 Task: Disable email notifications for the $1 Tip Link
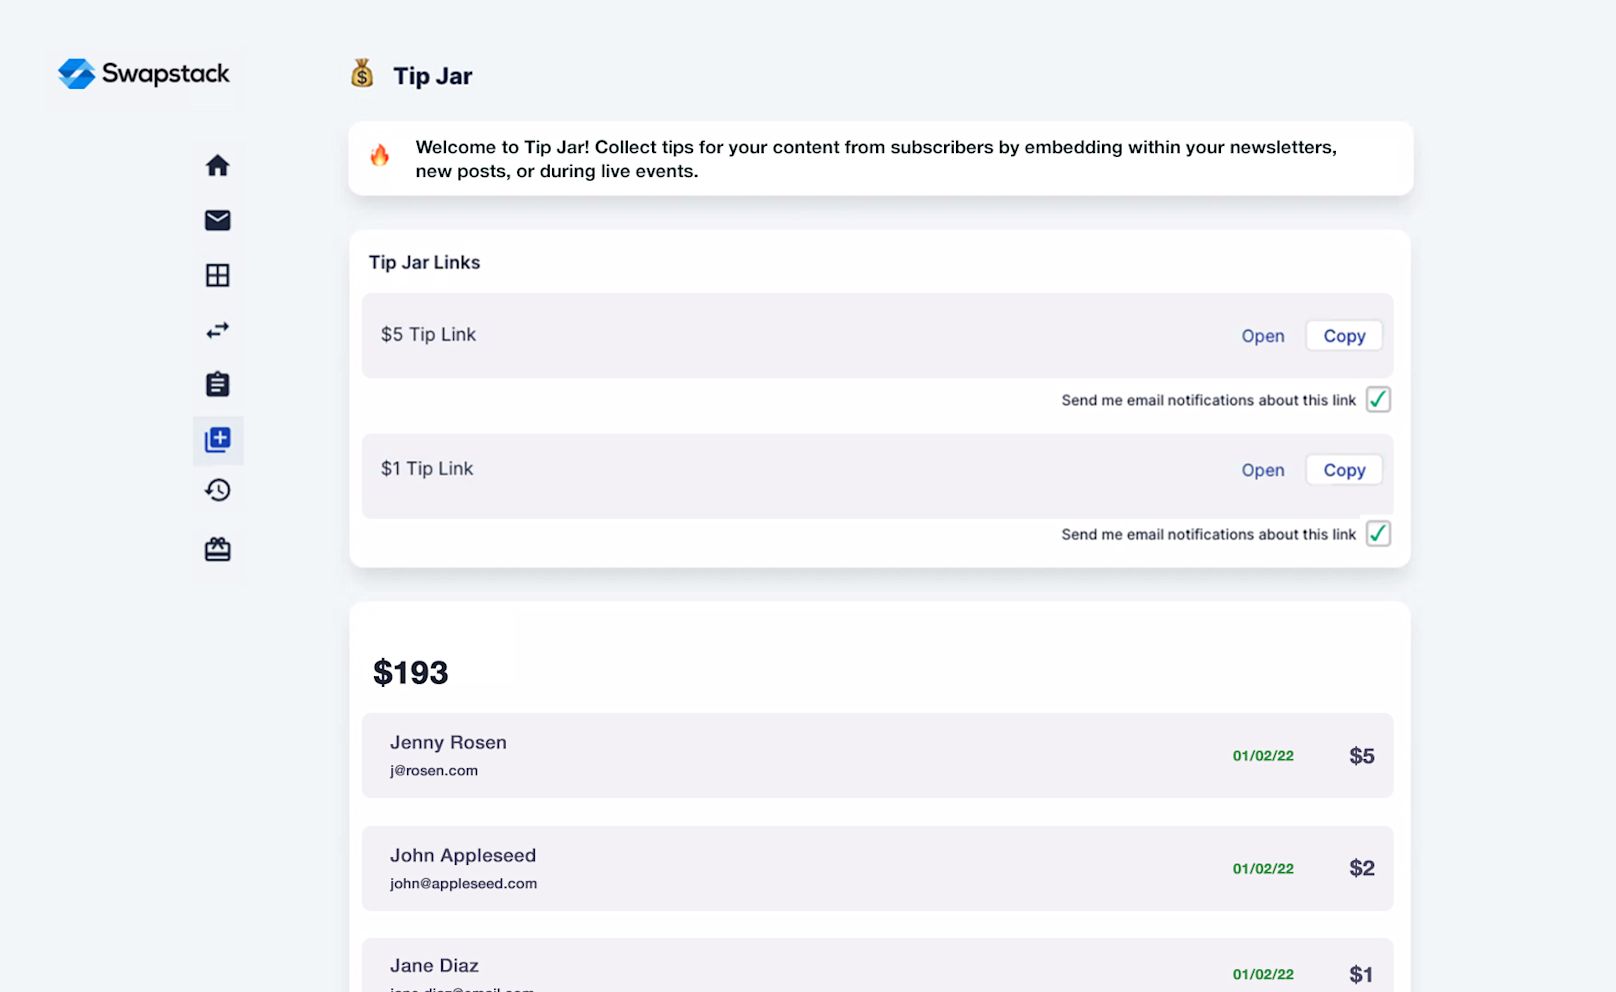click(1378, 534)
